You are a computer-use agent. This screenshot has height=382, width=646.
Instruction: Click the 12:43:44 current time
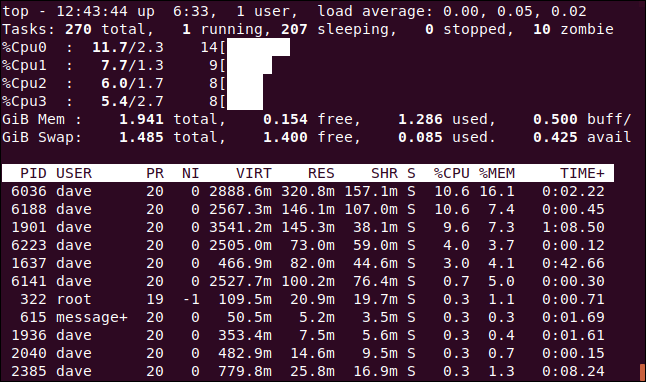tap(92, 12)
